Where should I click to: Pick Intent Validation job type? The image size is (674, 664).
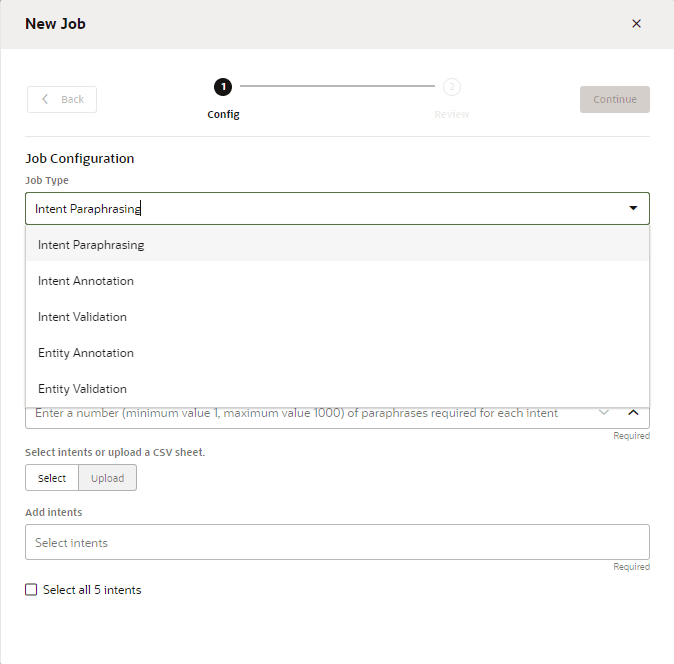82,317
